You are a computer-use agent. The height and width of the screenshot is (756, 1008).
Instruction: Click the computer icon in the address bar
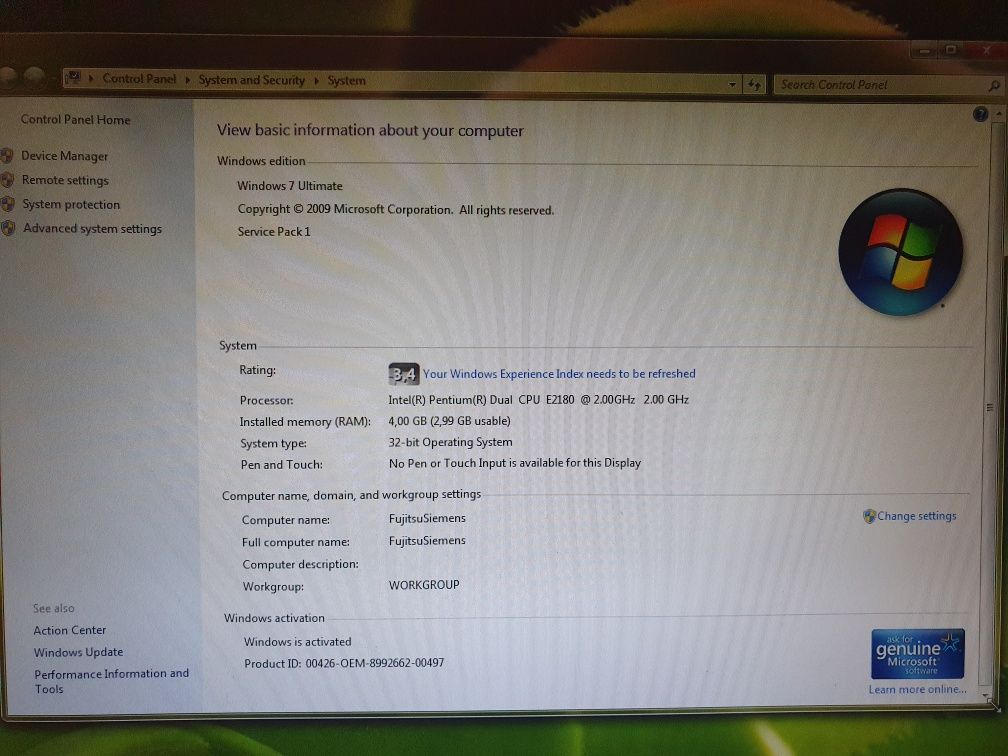[x=74, y=78]
